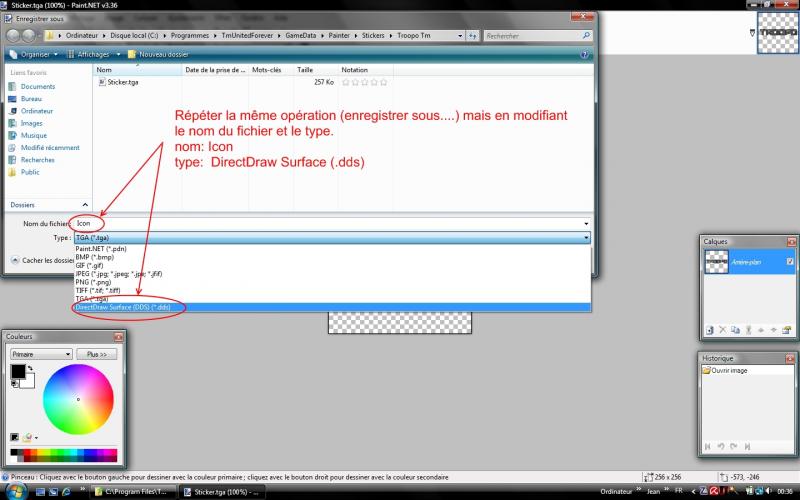Click GameData in address breadcrumb

(x=301, y=36)
